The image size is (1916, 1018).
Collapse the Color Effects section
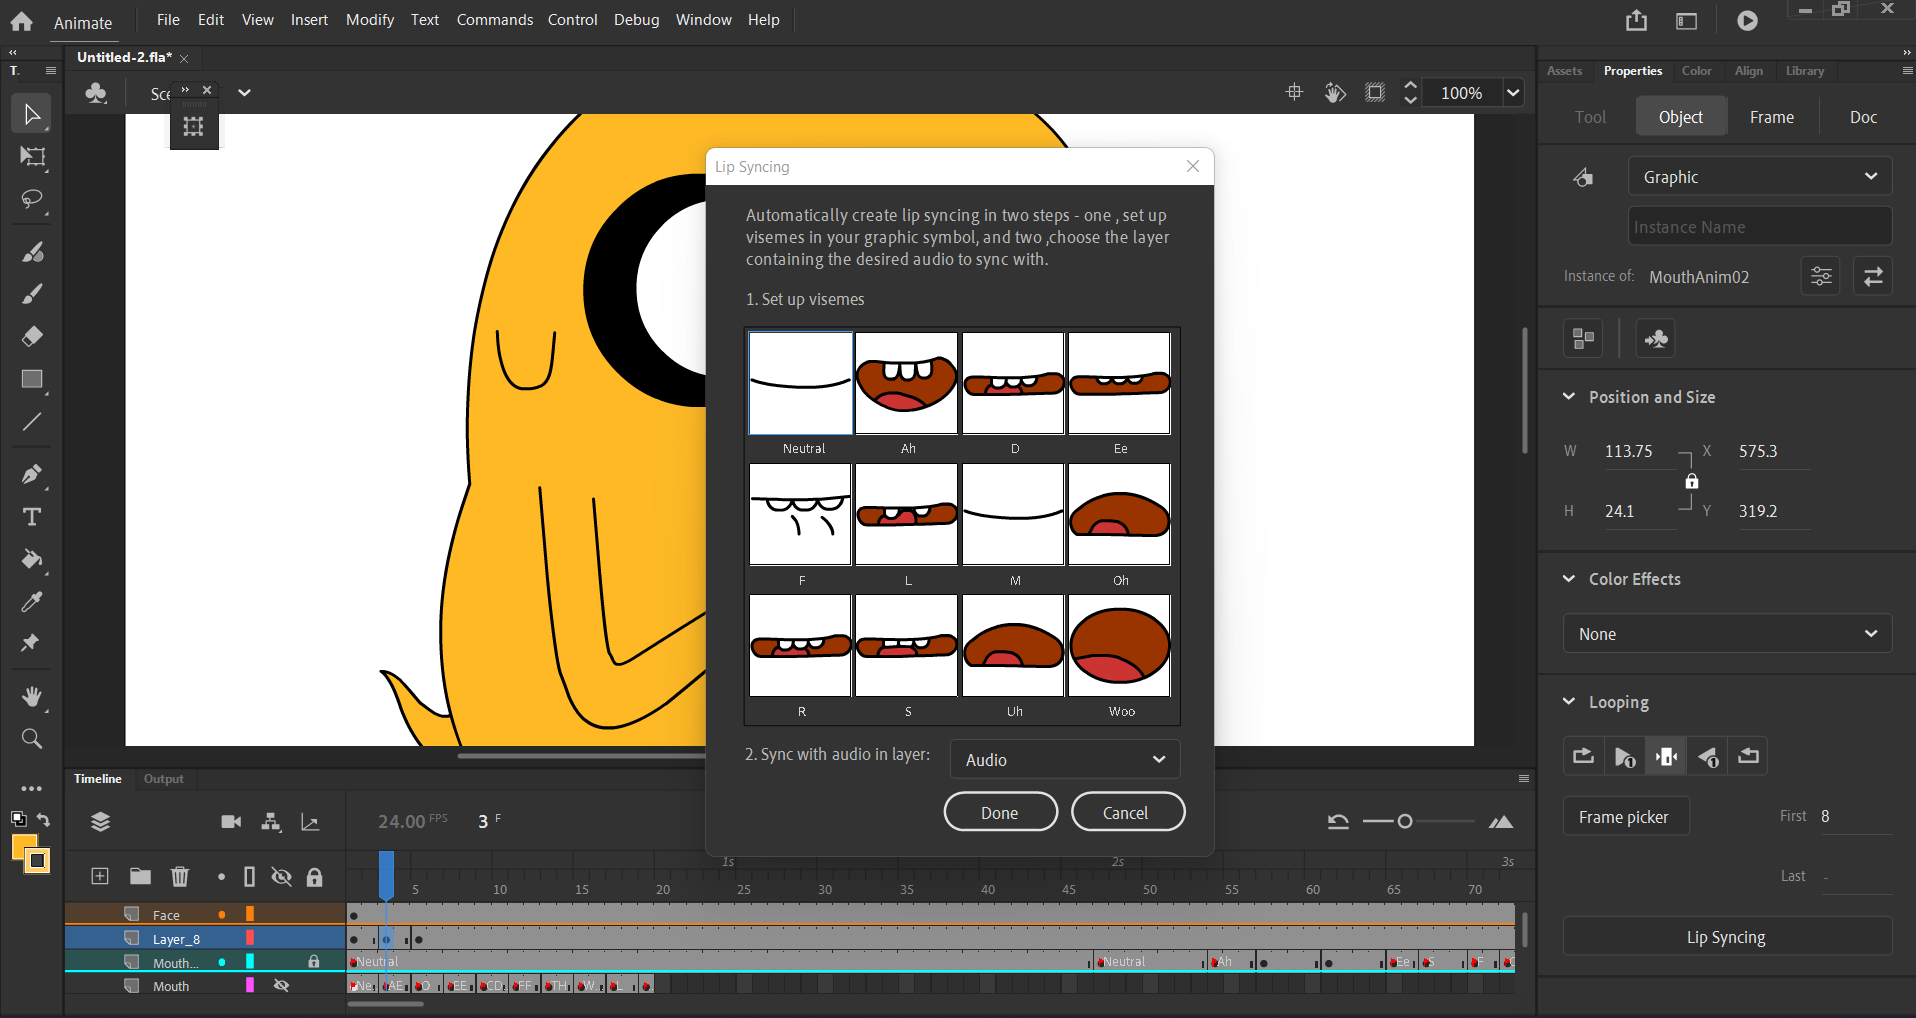(x=1569, y=579)
